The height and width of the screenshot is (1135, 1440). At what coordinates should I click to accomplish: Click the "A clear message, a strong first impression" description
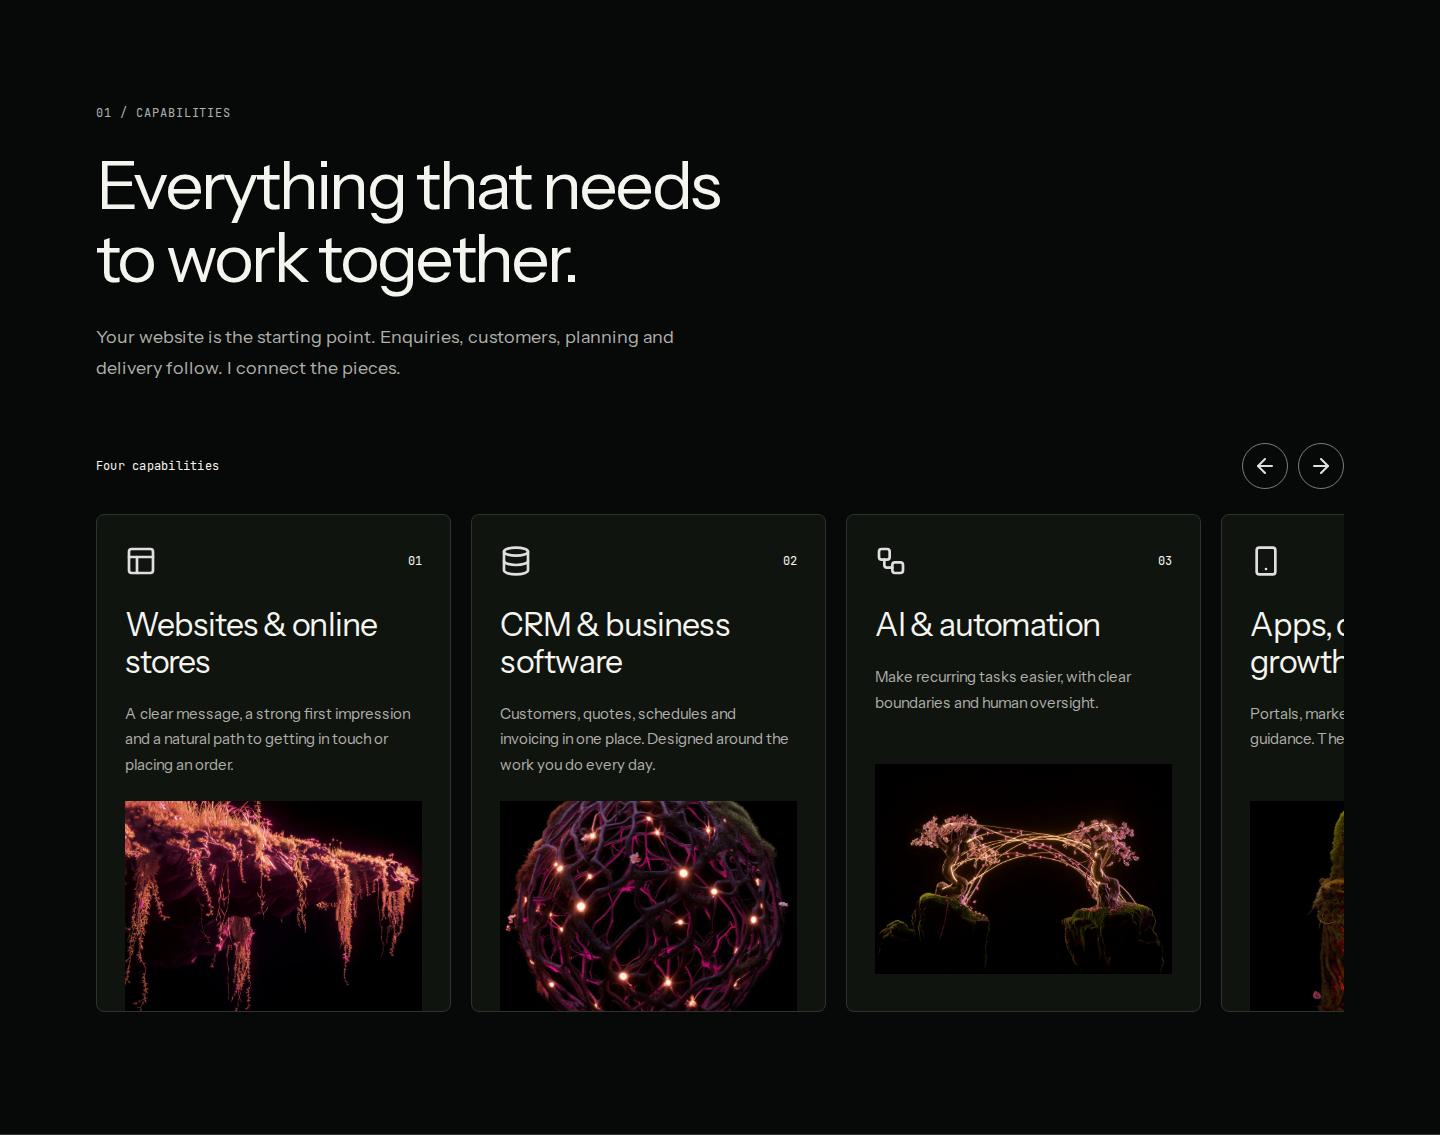[x=268, y=739]
